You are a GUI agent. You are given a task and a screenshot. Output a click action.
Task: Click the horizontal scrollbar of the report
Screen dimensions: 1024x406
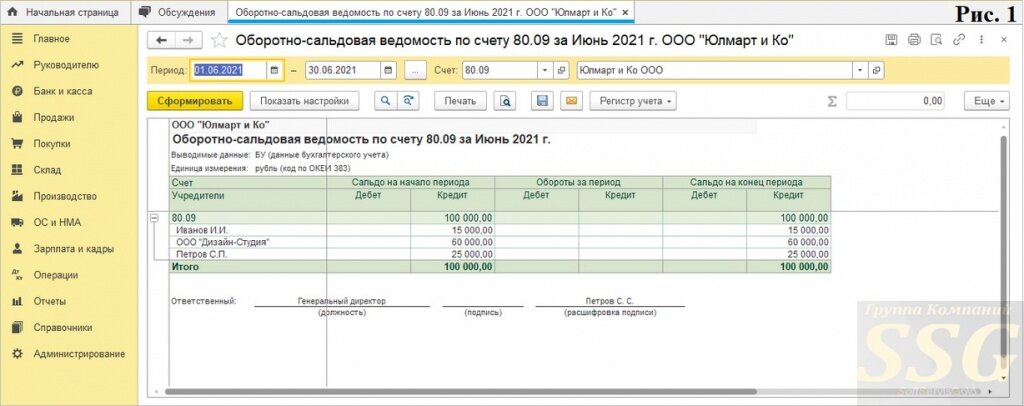pyautogui.click(x=460, y=392)
